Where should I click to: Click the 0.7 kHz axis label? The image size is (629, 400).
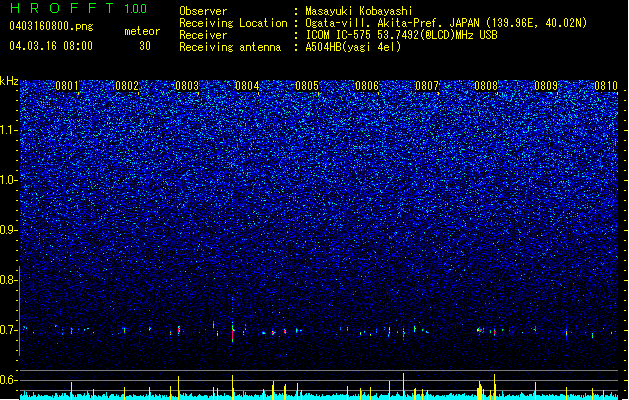[x=9, y=330]
